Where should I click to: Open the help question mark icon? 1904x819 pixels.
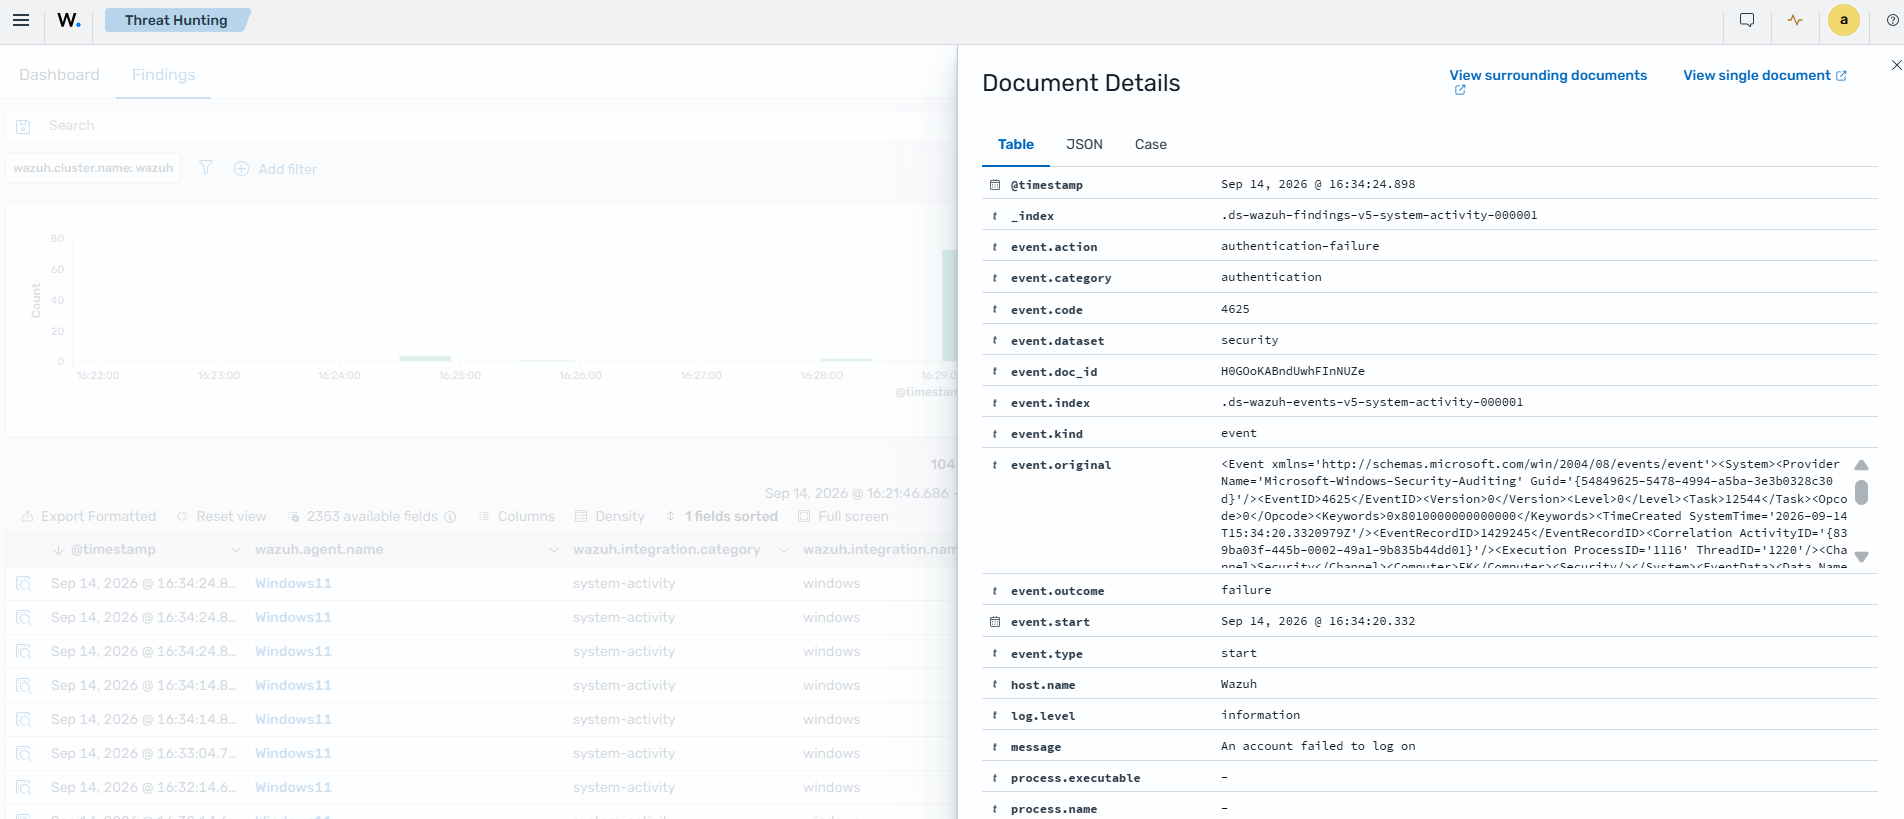click(x=1892, y=20)
